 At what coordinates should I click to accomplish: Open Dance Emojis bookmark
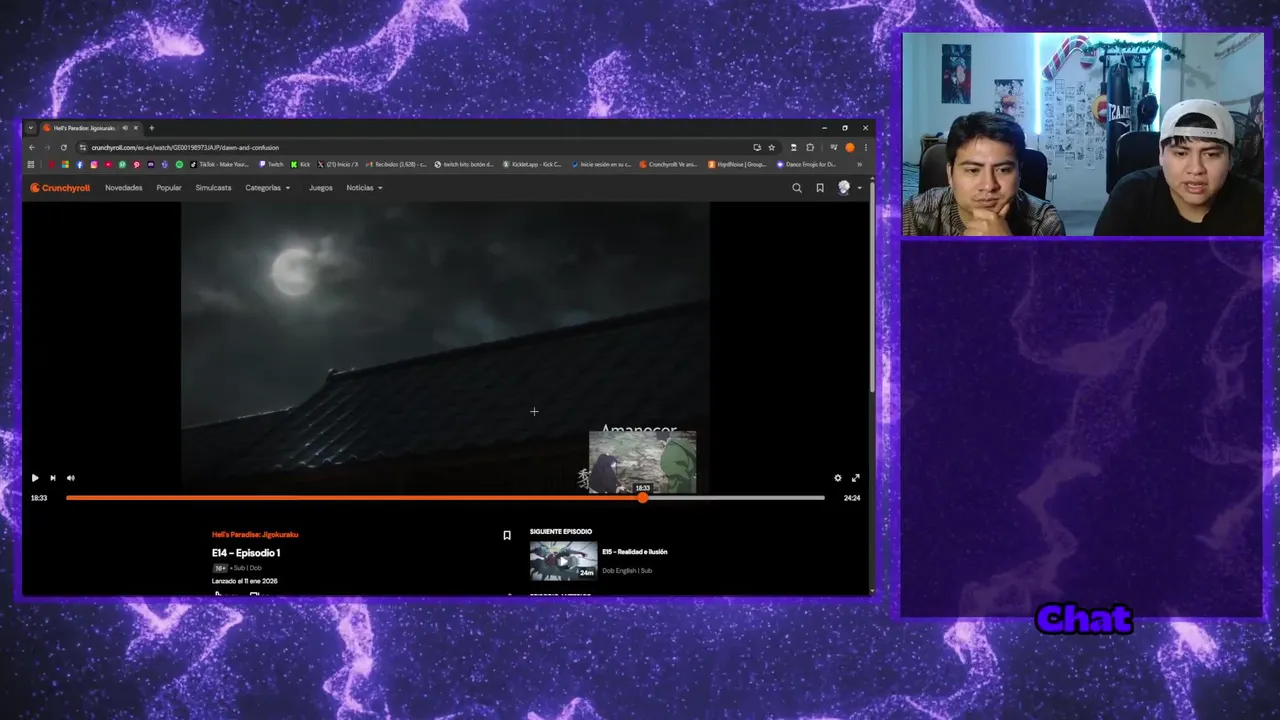point(807,164)
